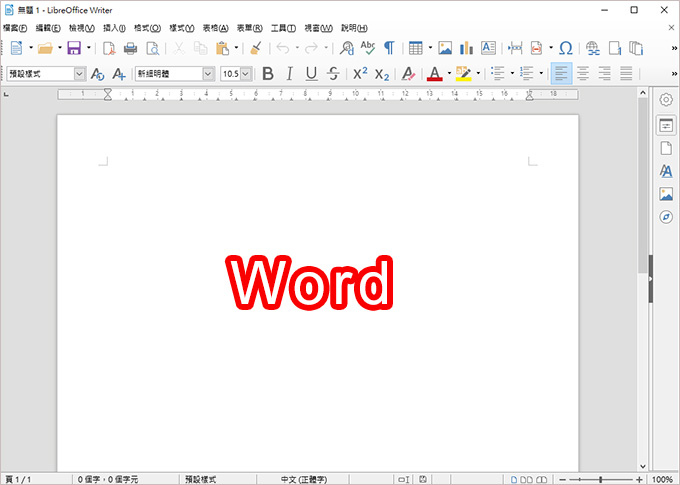Viewport: 680px width, 485px height.
Task: Open the font name dropdown
Action: [x=208, y=74]
